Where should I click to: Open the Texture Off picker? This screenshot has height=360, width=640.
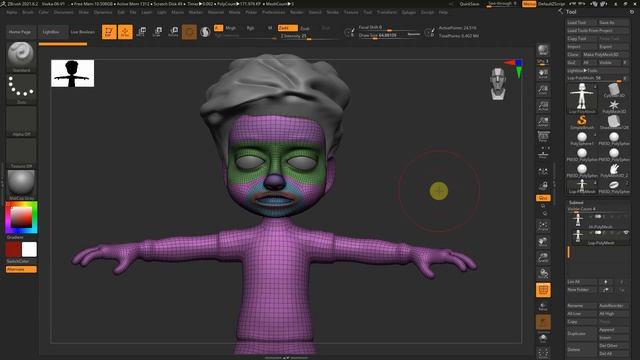[x=21, y=153]
